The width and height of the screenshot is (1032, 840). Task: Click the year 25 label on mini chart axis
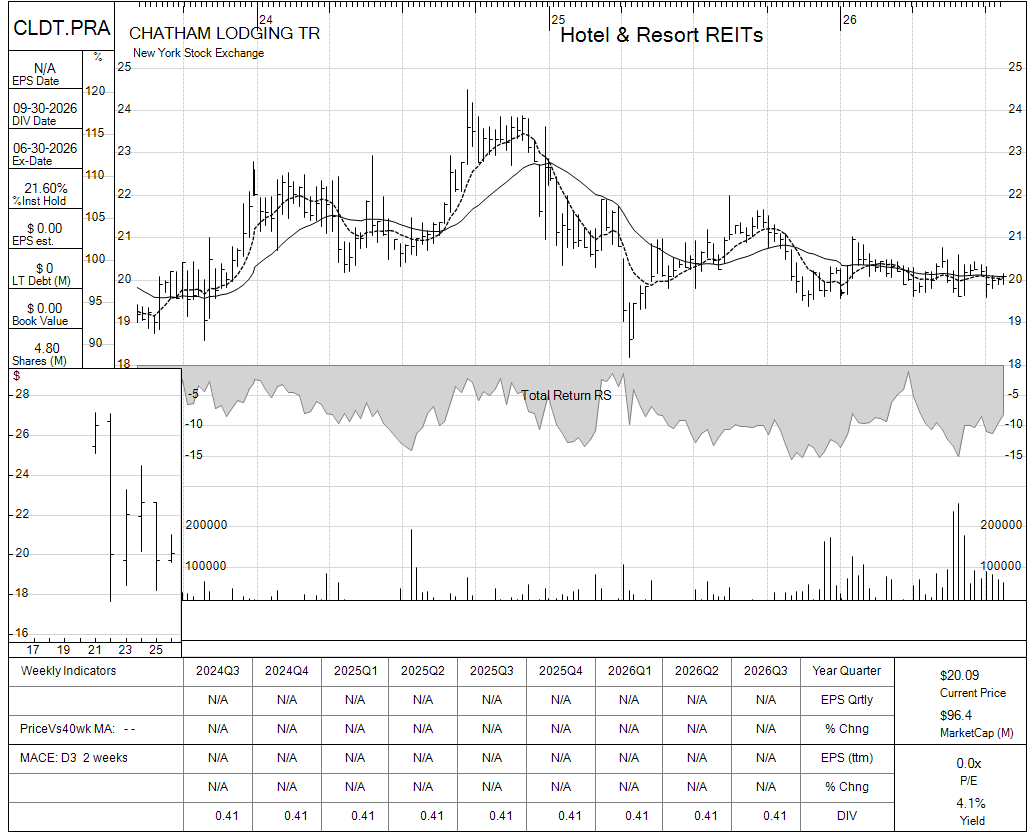[155, 650]
